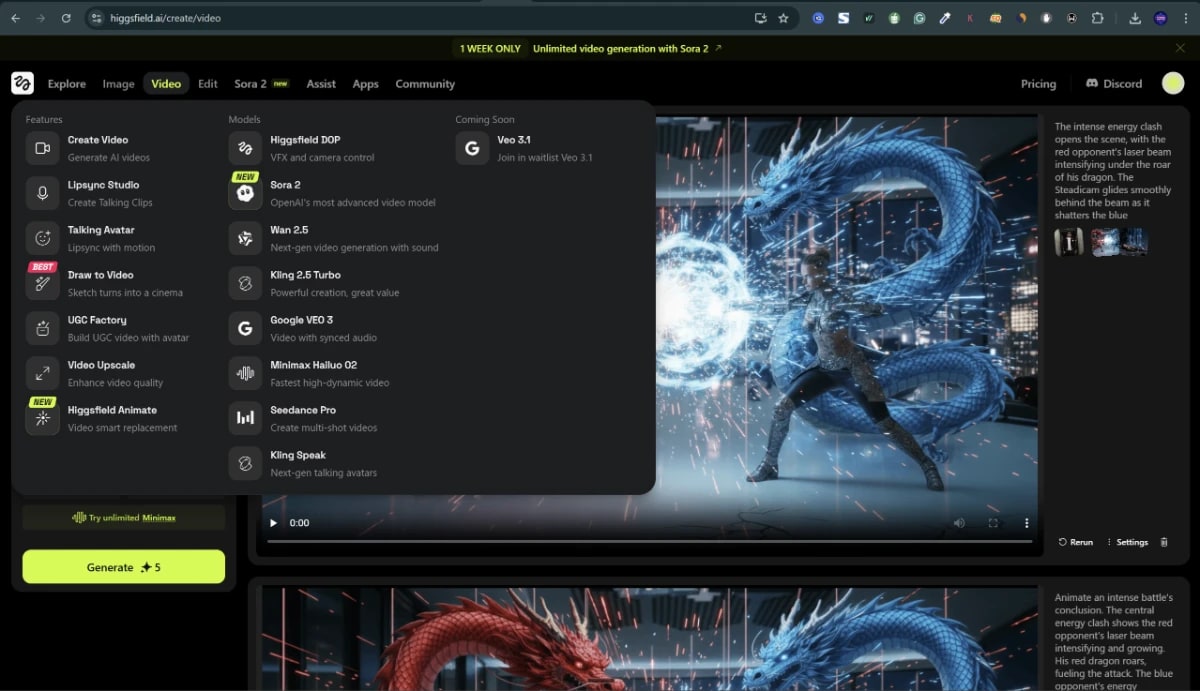Choose the Lipsync Studio title text
The height and width of the screenshot is (691, 1200).
click(103, 185)
